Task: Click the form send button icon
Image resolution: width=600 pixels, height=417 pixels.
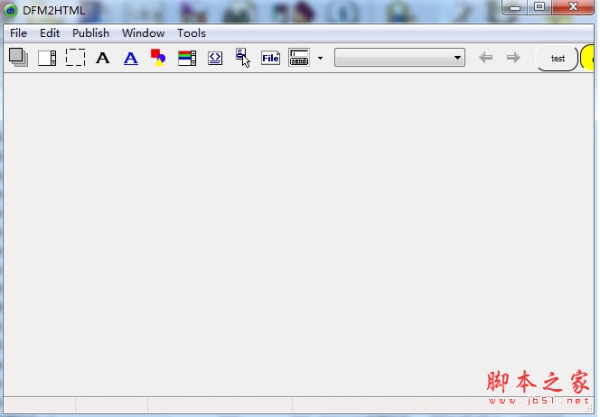Action: point(299,58)
